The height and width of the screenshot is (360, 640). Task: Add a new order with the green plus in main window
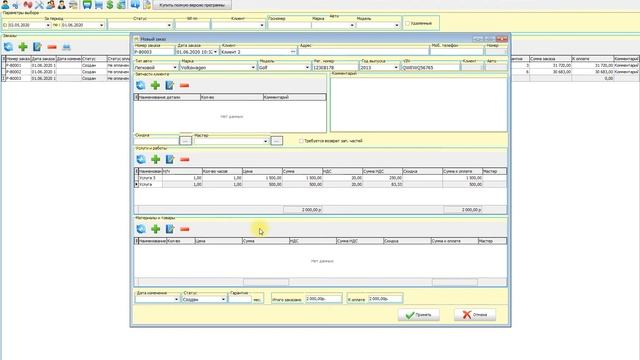click(x=23, y=47)
